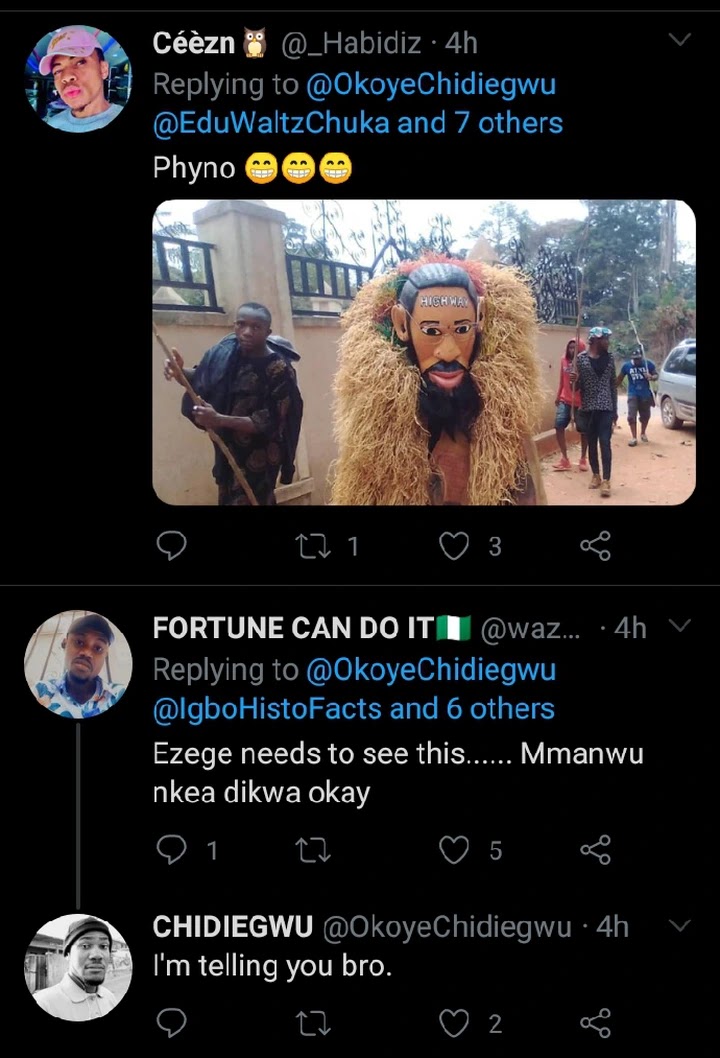Expand menu arrow on FORTUNE CAN DO IT tweet
Screen dimensions: 720x1058
click(679, 626)
